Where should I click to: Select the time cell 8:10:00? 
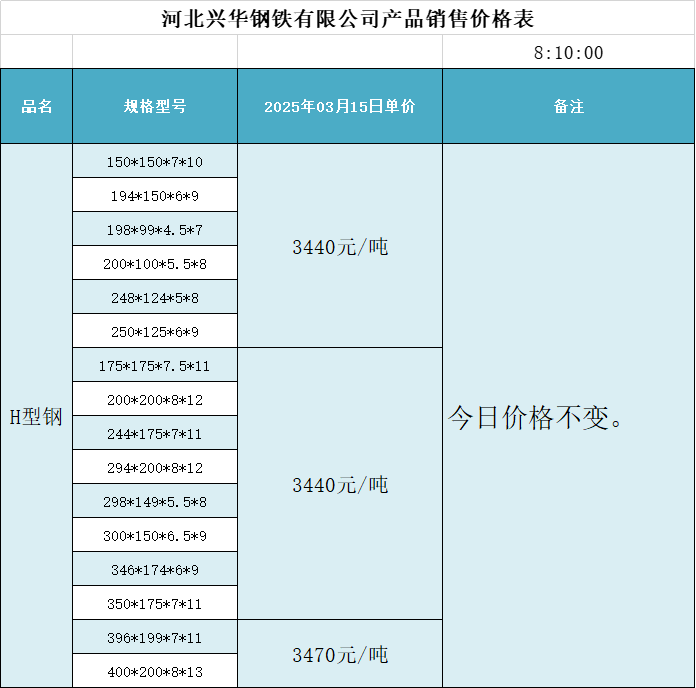(x=568, y=52)
